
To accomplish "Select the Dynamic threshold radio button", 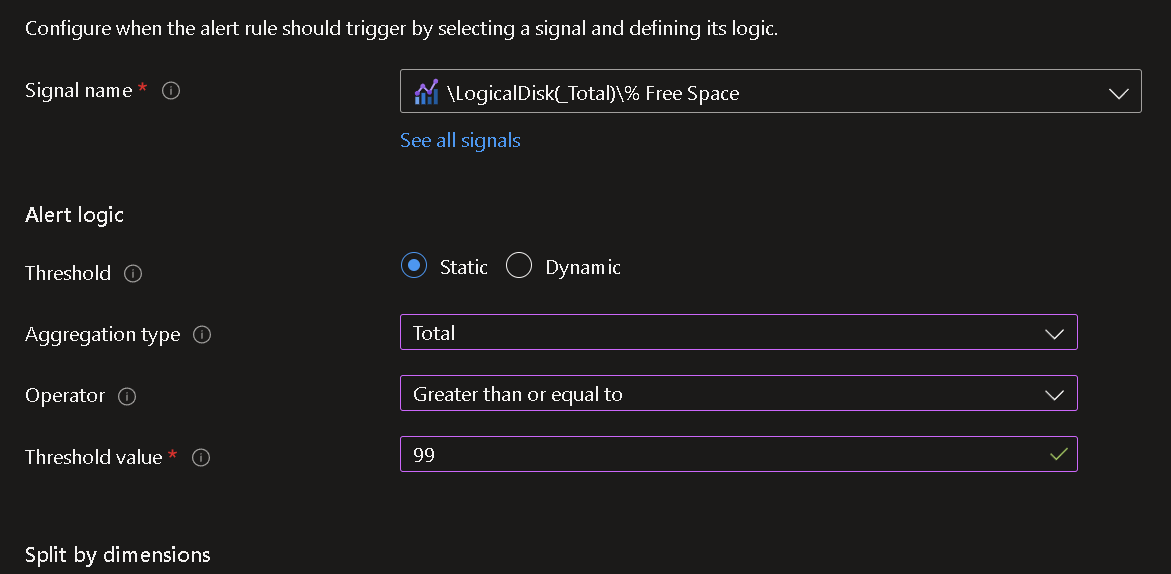I will [518, 266].
